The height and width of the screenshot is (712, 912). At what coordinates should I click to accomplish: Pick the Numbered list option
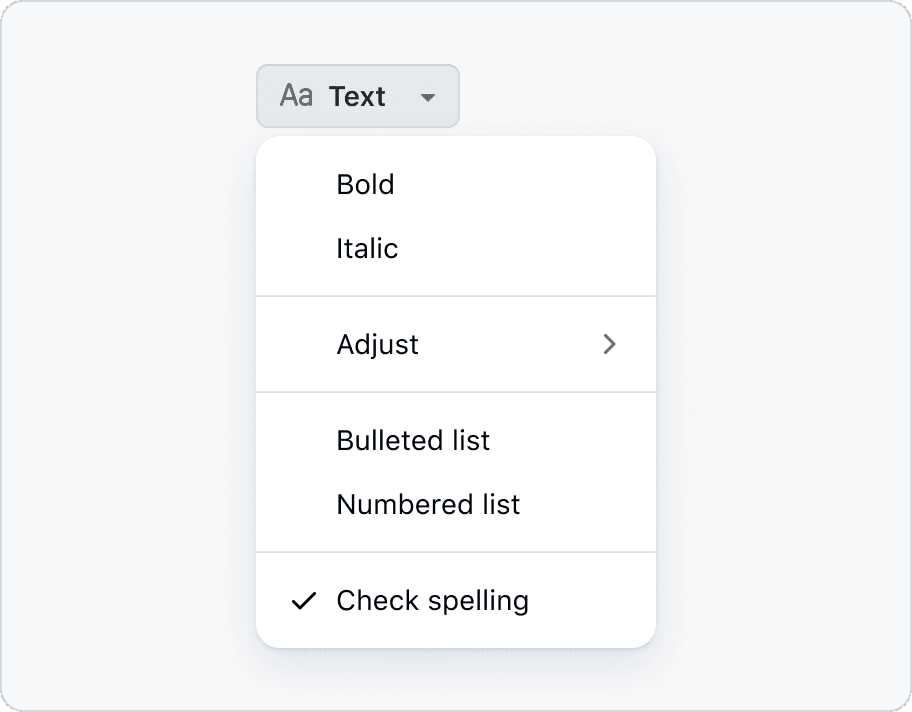click(x=428, y=504)
